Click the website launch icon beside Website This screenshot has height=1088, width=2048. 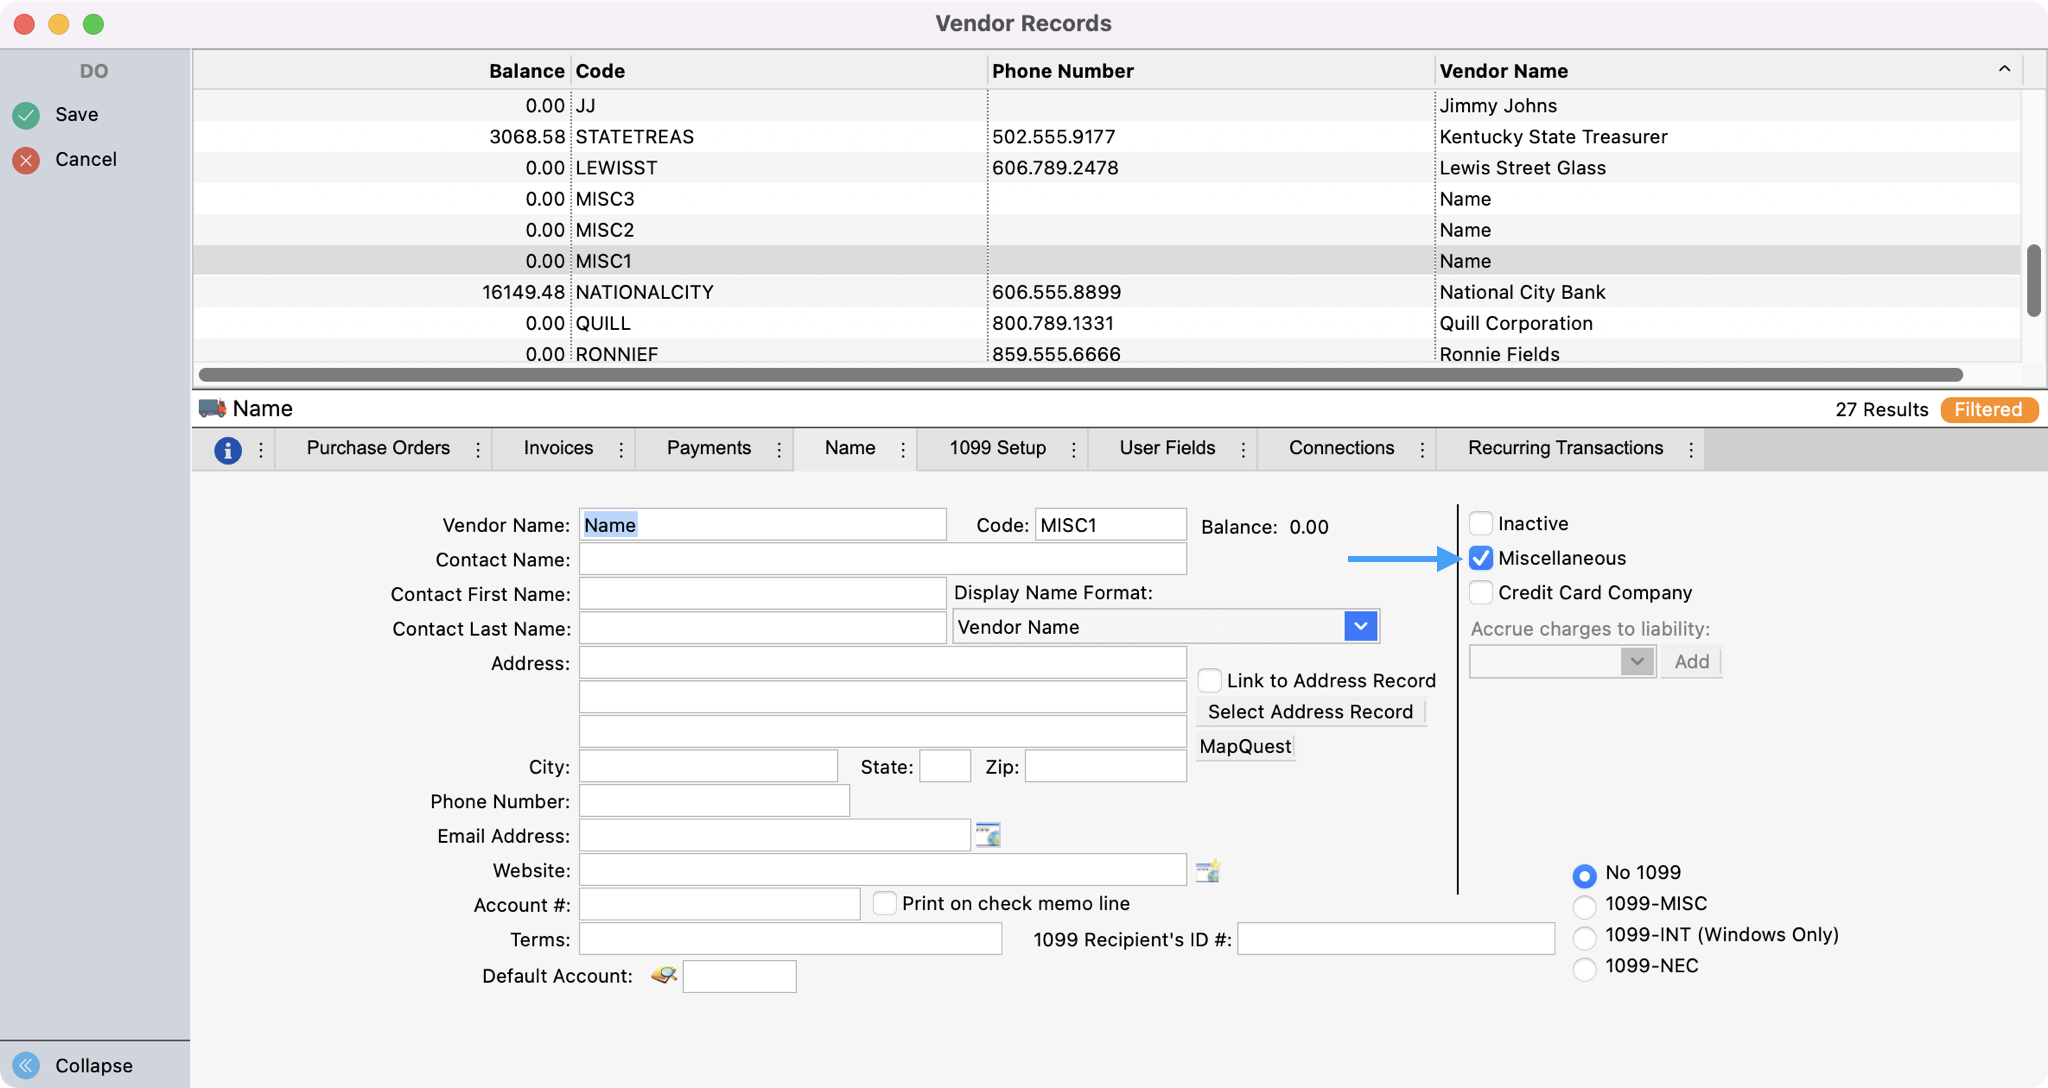[x=1208, y=870]
